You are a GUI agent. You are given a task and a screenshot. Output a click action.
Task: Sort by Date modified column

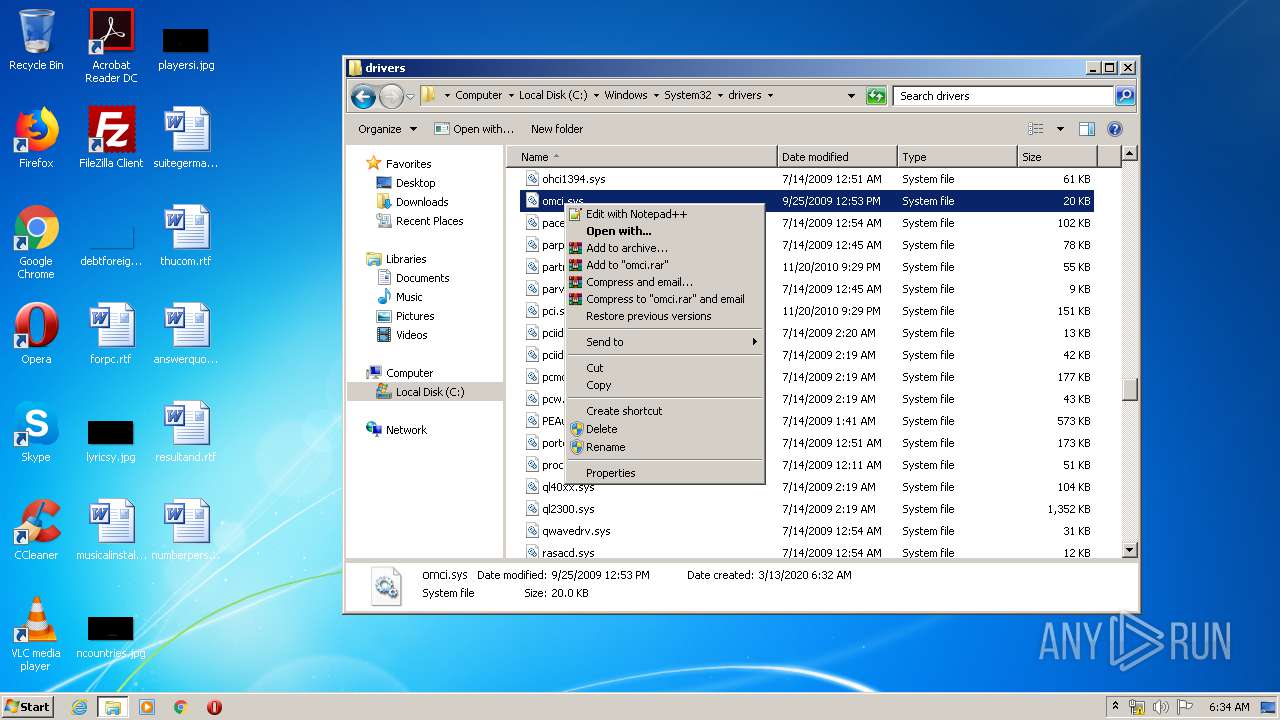click(837, 157)
